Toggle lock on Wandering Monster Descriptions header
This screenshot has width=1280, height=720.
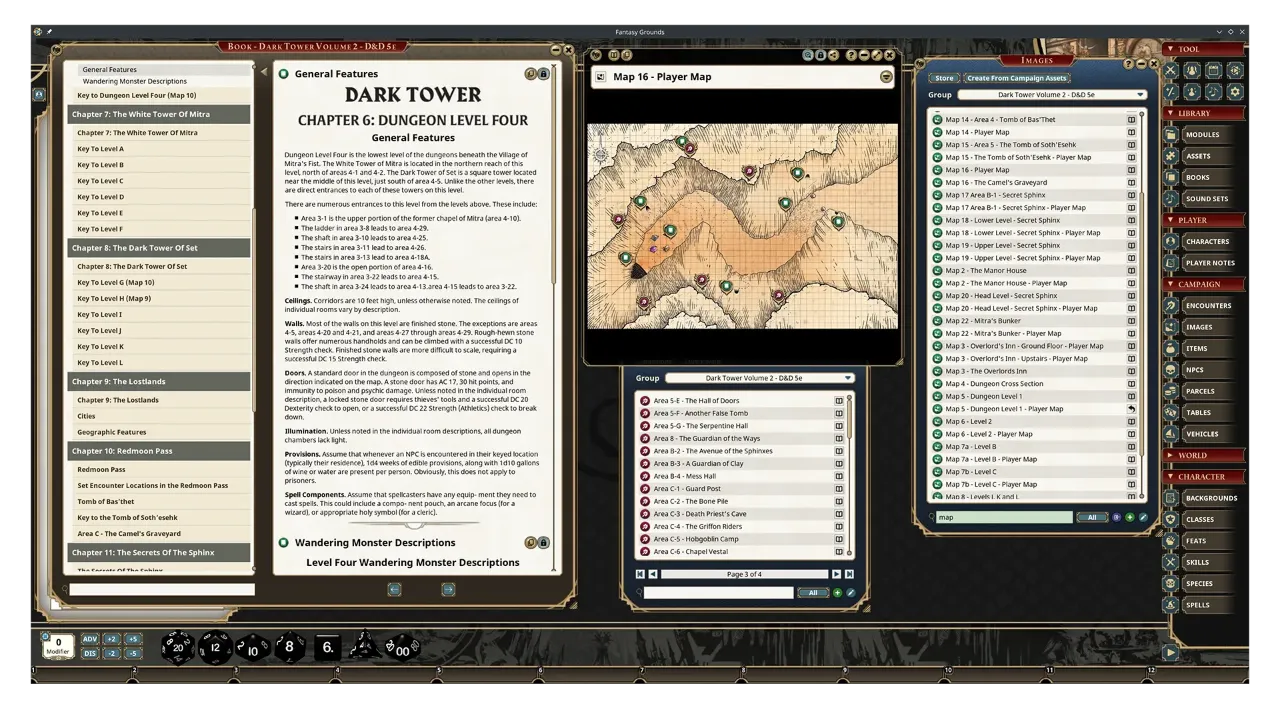[x=543, y=543]
